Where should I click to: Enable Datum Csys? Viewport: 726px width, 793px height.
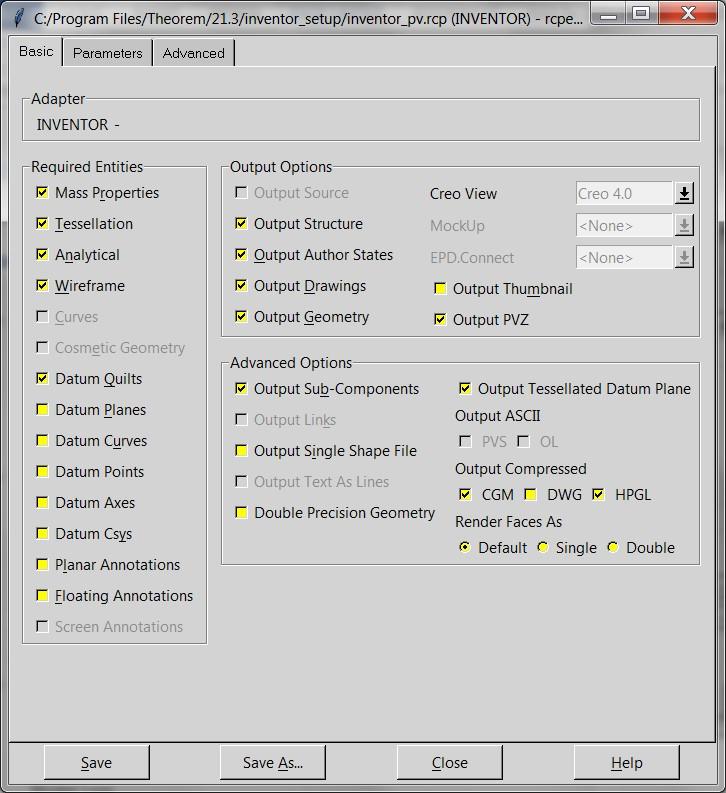pos(42,533)
